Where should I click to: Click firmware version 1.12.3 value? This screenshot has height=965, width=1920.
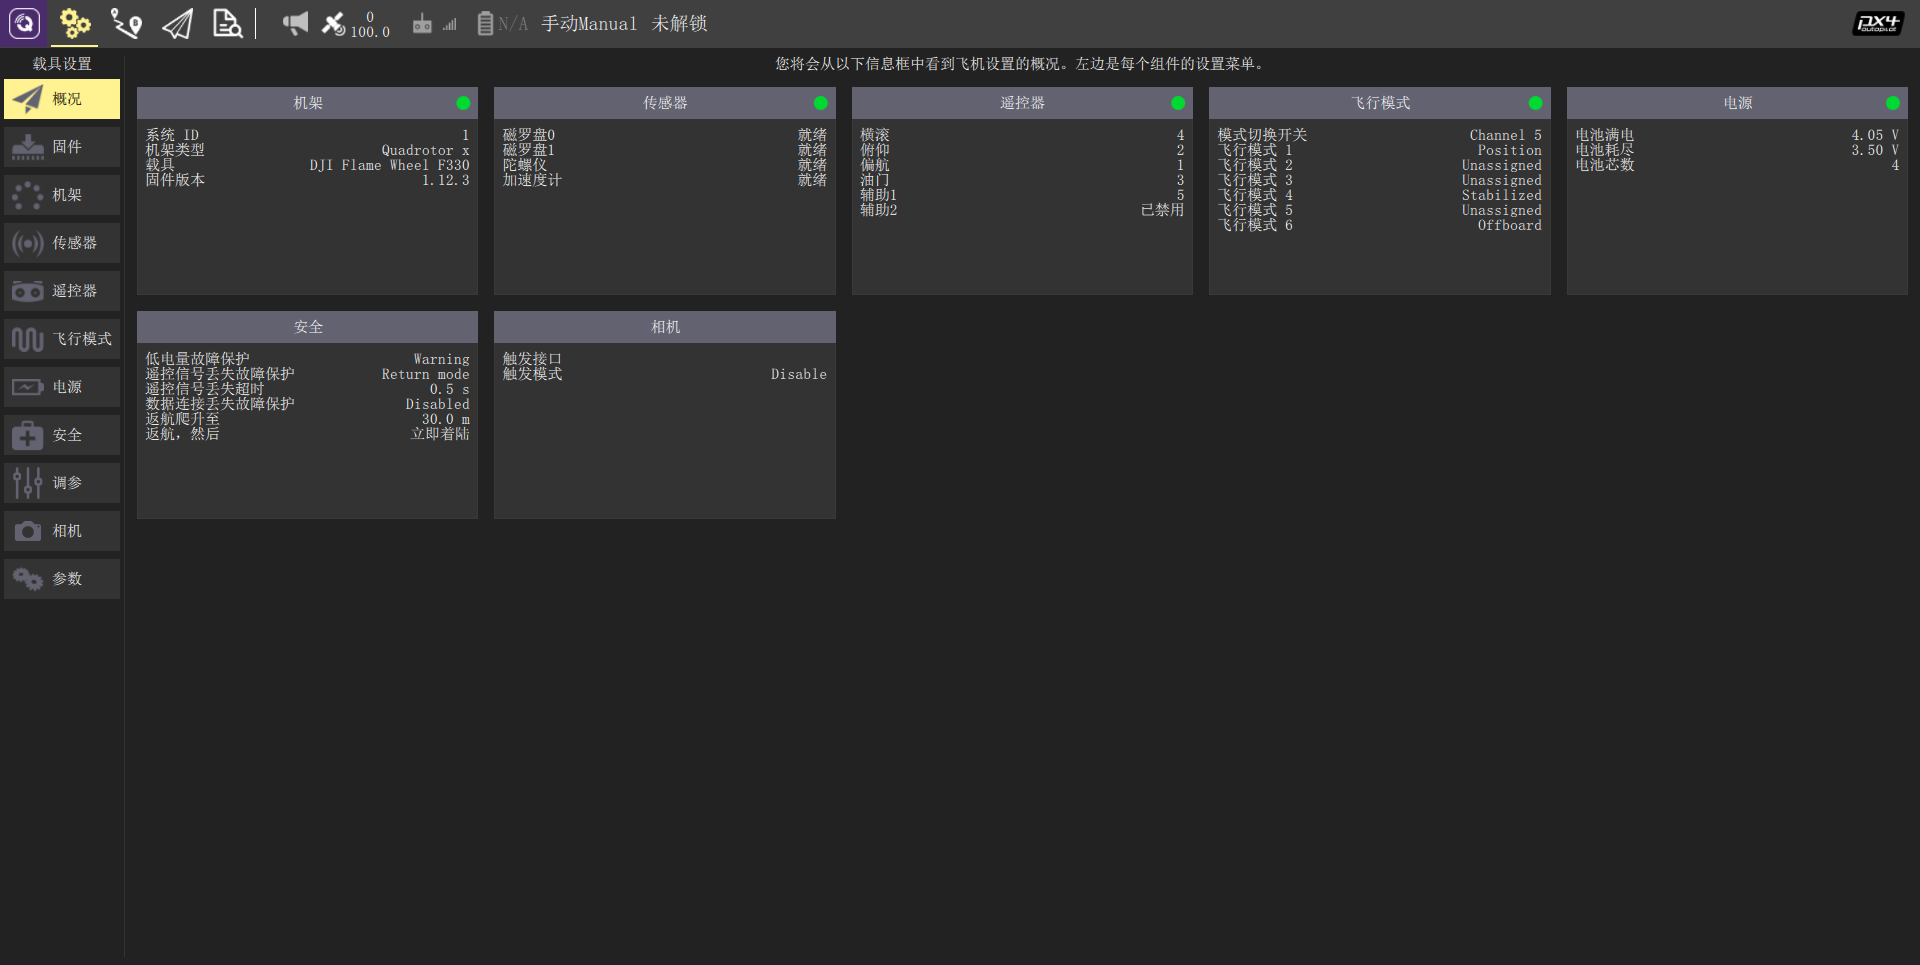pyautogui.click(x=445, y=180)
